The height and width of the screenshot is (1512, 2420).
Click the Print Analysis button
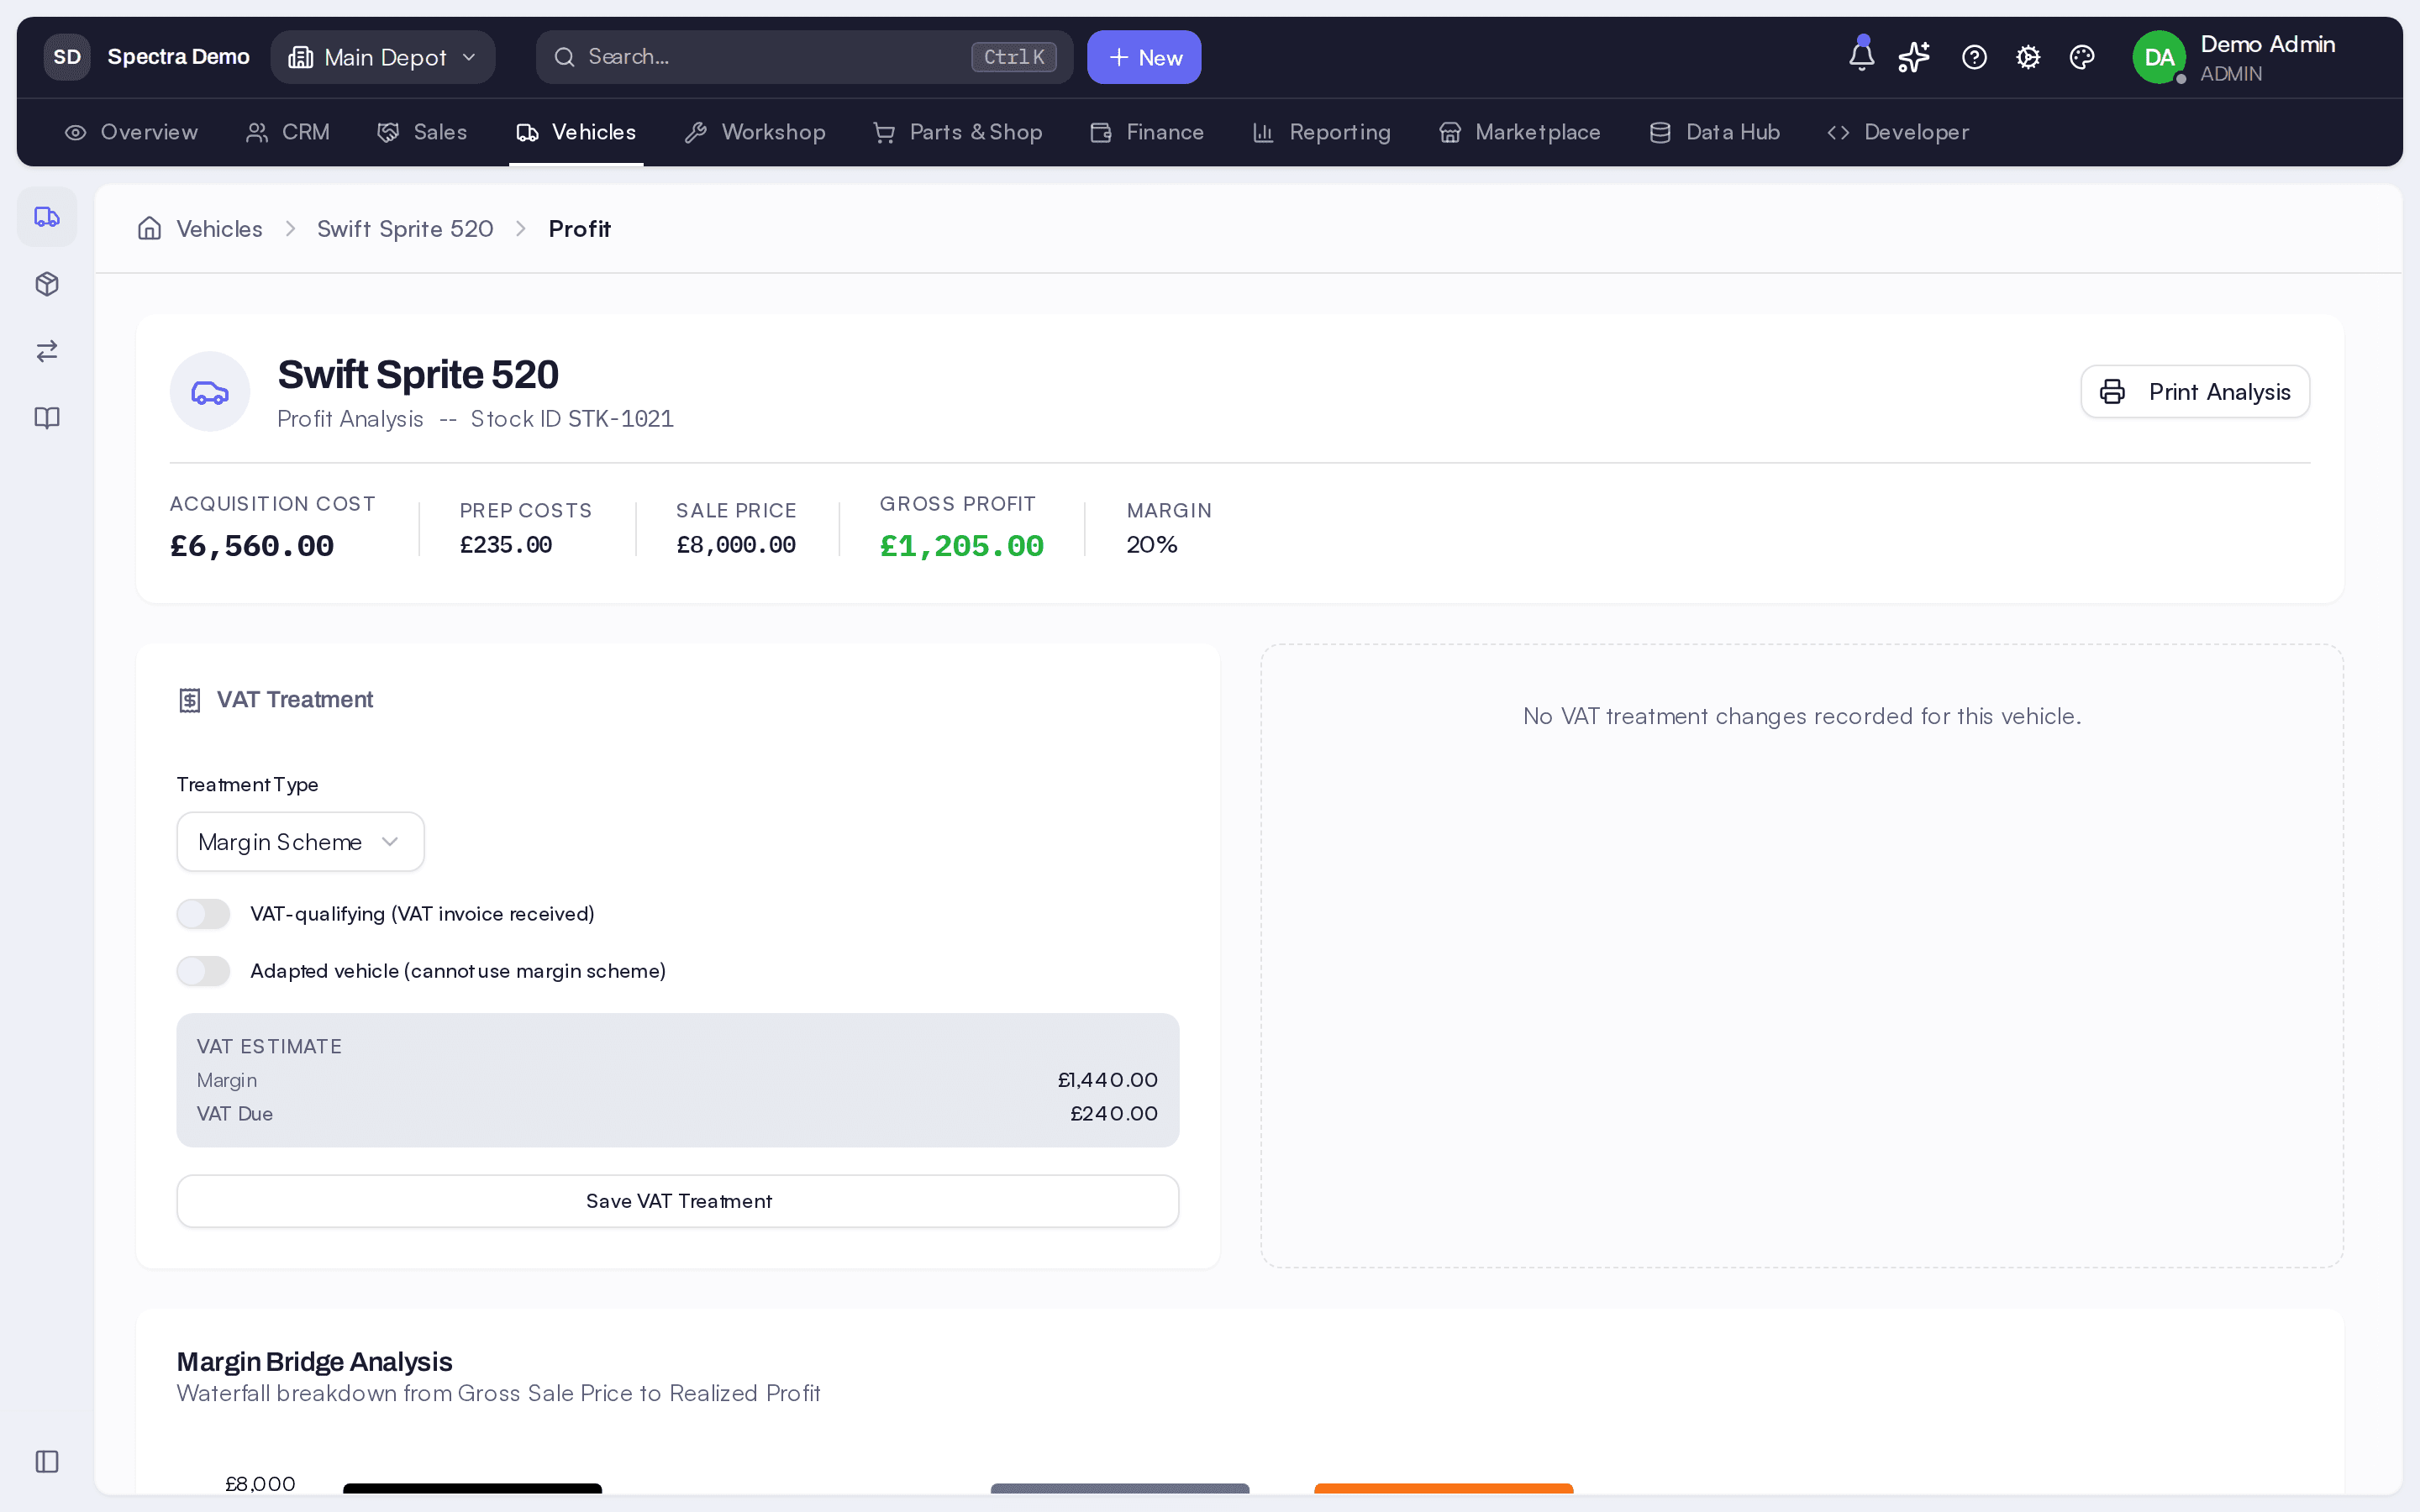tap(2195, 391)
